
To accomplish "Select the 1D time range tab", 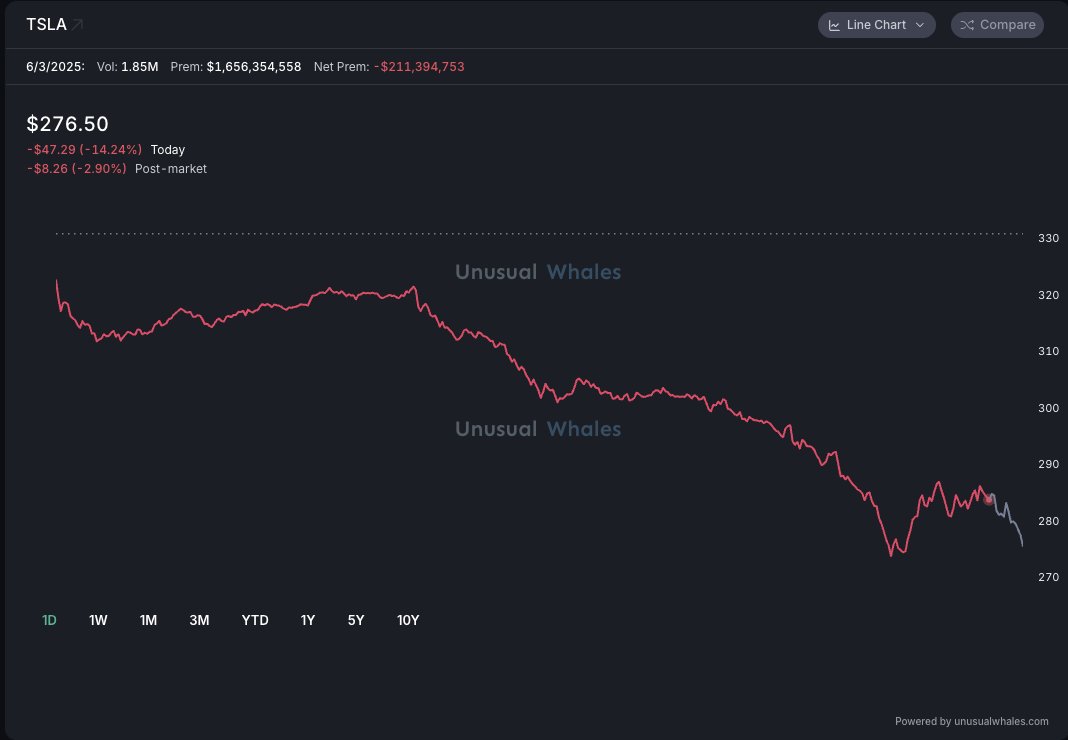I will 49,620.
